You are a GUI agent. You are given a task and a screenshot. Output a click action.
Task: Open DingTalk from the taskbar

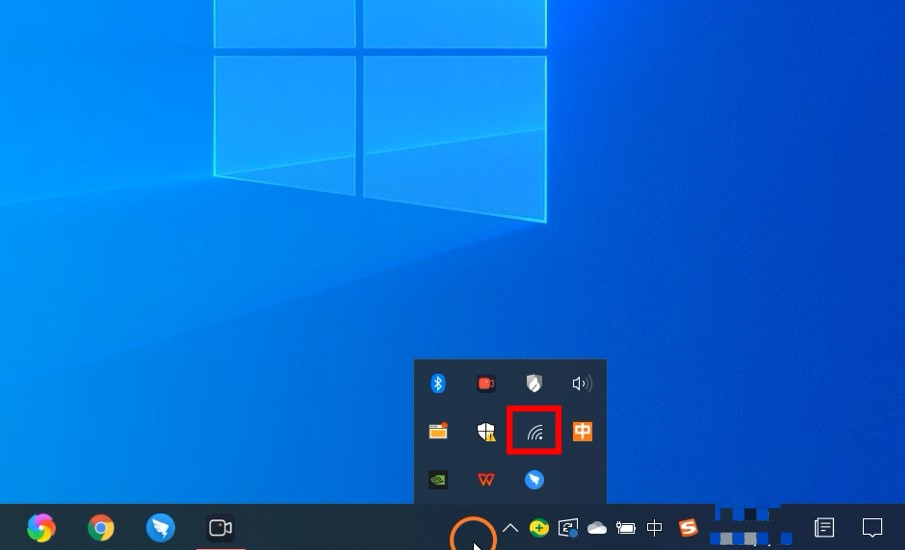160,527
